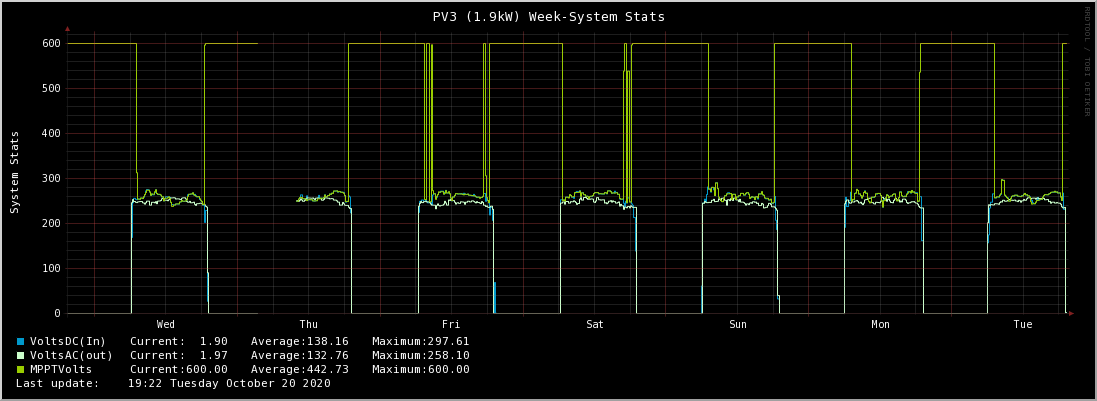Click the Sun label on the x-axis
The height and width of the screenshot is (401, 1097).
click(x=737, y=325)
